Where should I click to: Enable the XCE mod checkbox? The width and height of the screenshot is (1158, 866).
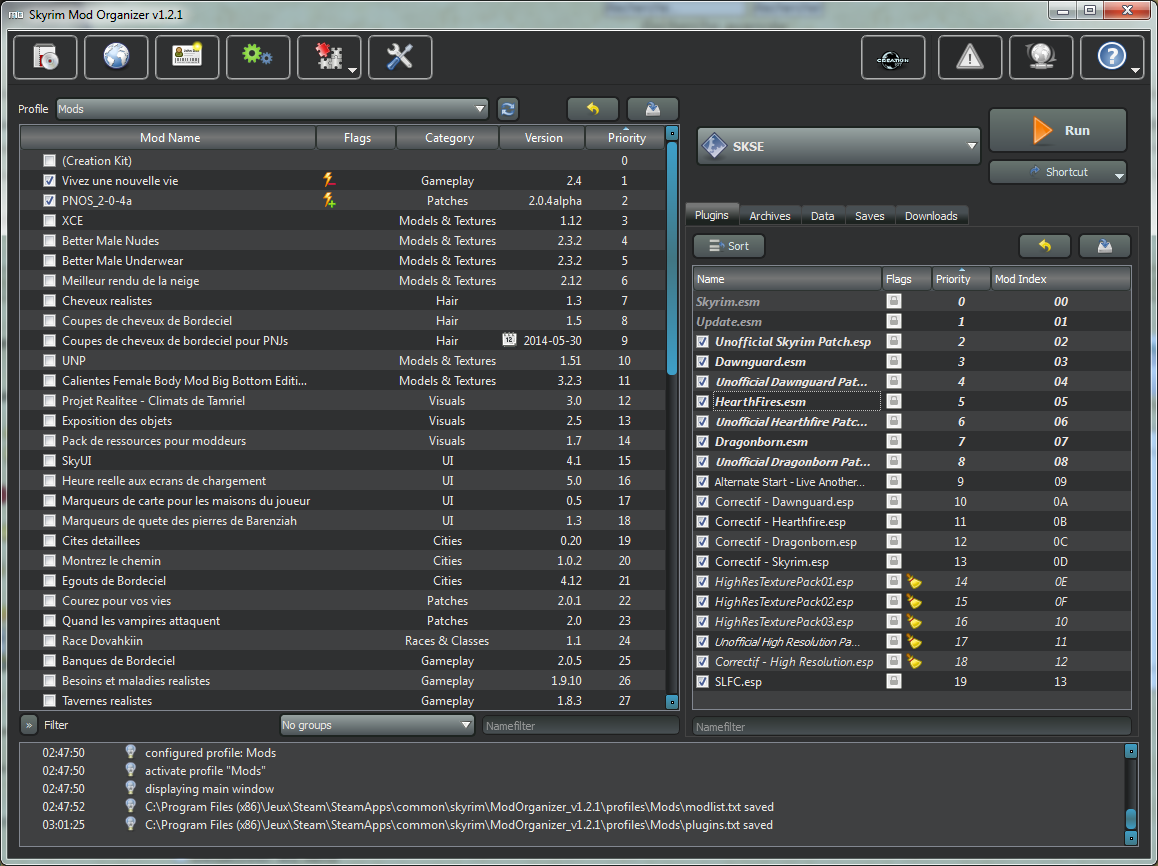click(x=49, y=220)
